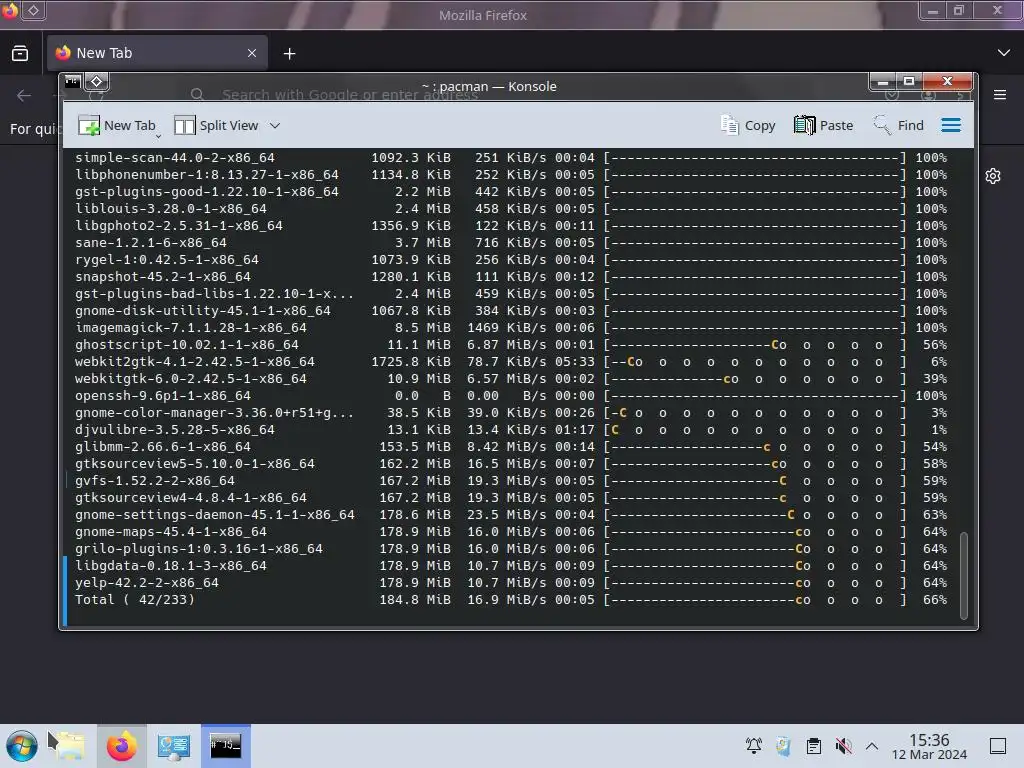1024x768 pixels.
Task: Open a New Tab in Konsole
Action: (x=116, y=125)
